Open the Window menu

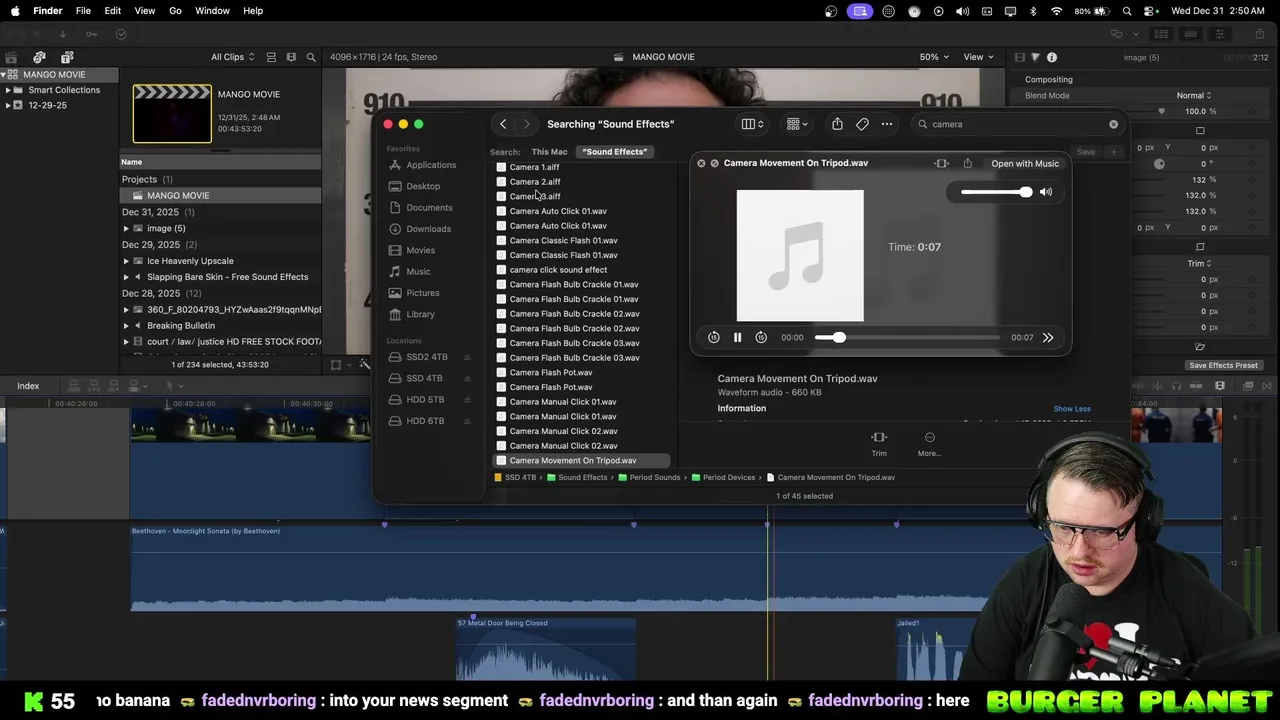point(212,11)
